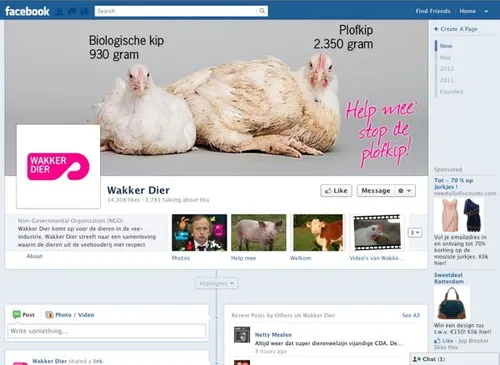Open the Help mee pig thumbnail
This screenshot has width=500, height=365.
[259, 233]
